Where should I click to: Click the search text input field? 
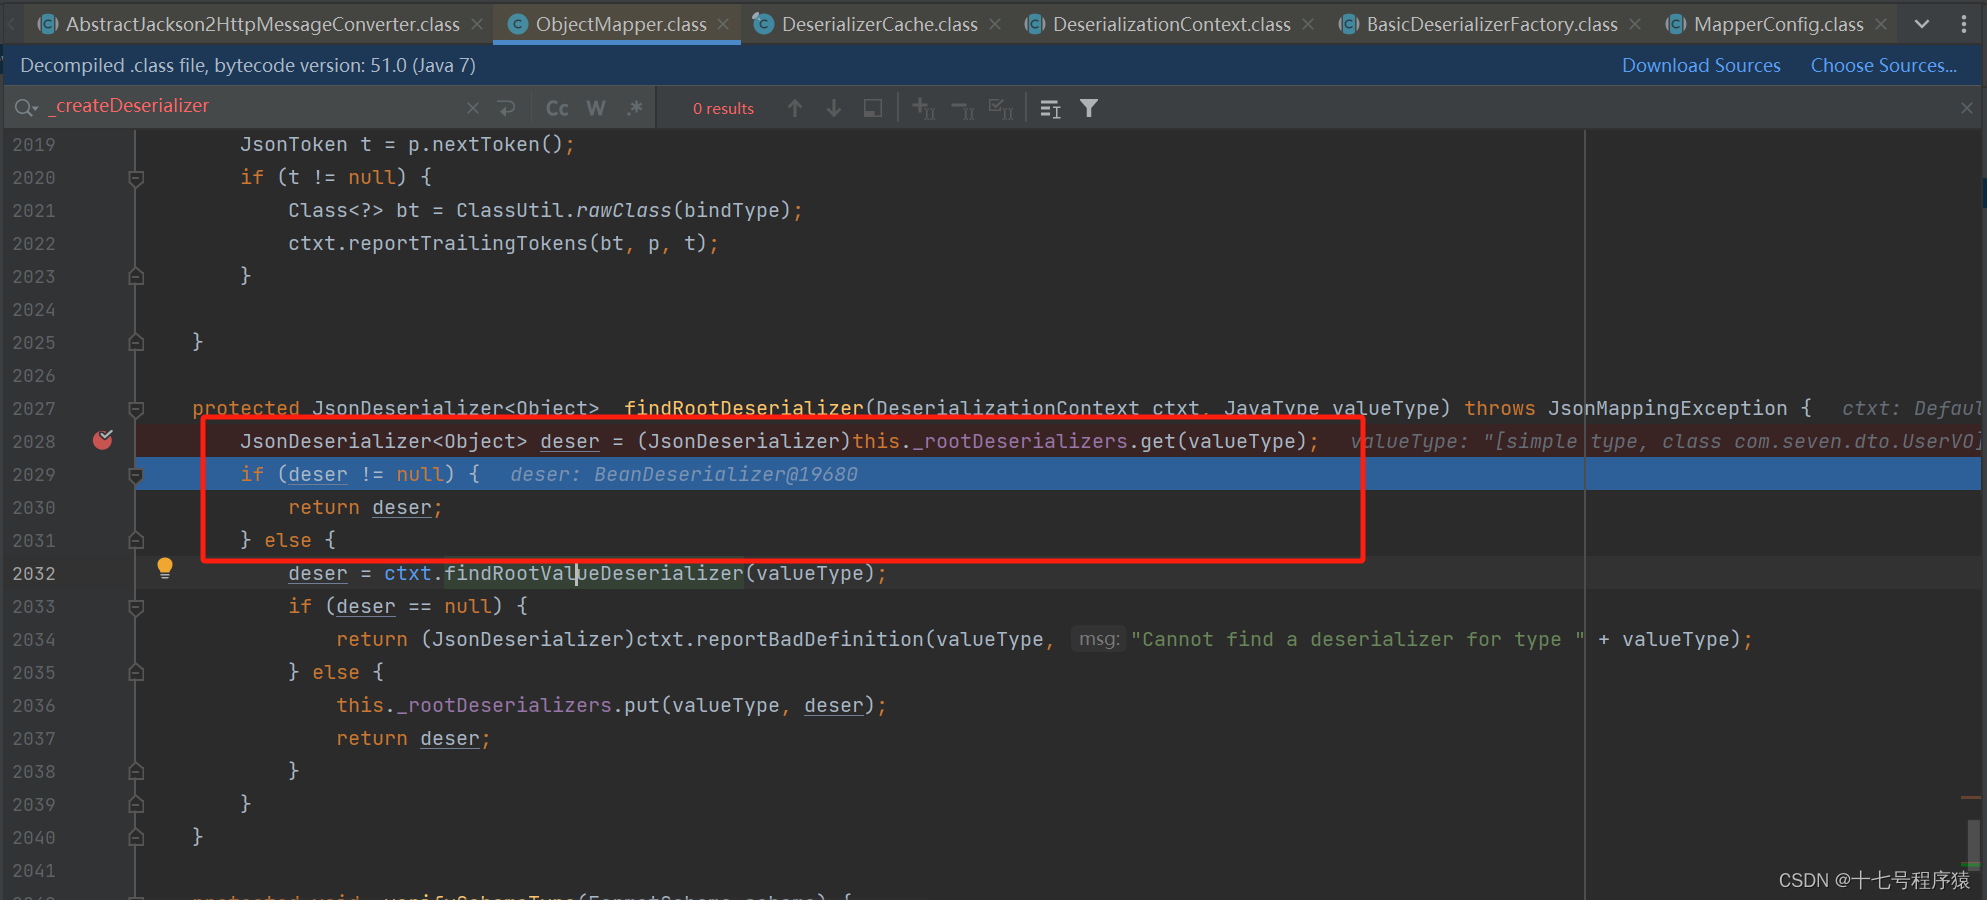255,106
